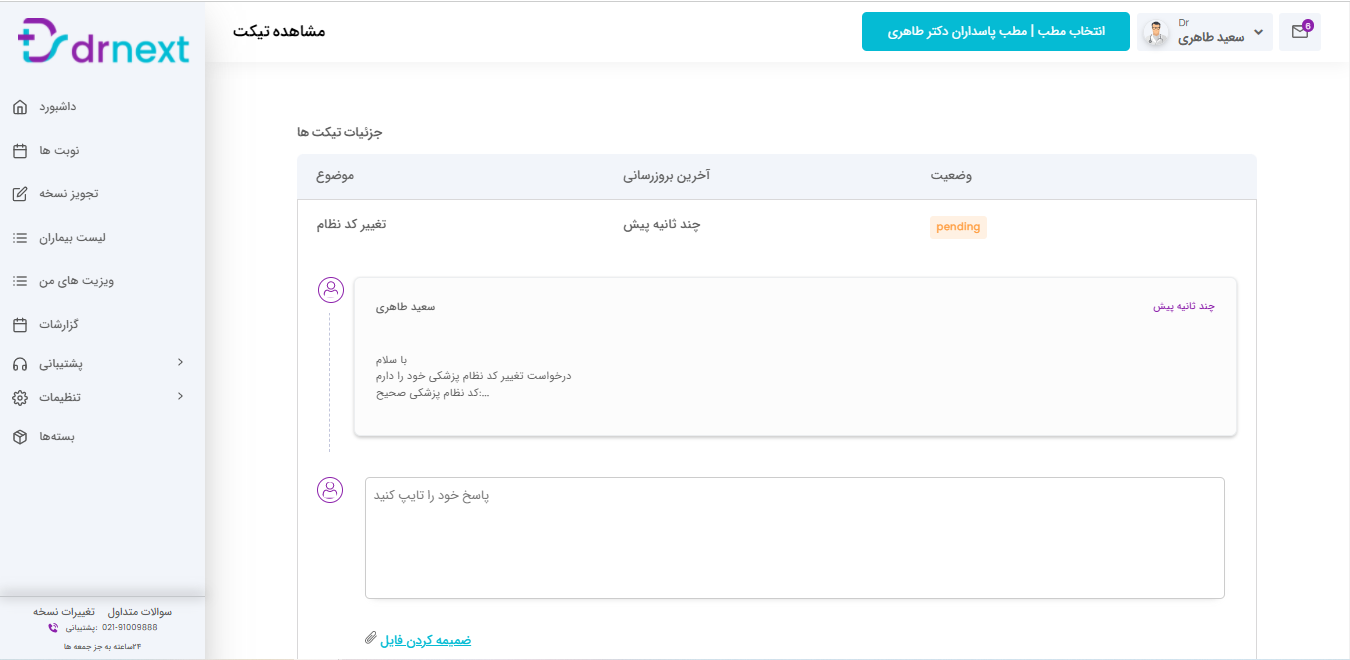Click the list icon next to ویزیت های من

click(20, 281)
